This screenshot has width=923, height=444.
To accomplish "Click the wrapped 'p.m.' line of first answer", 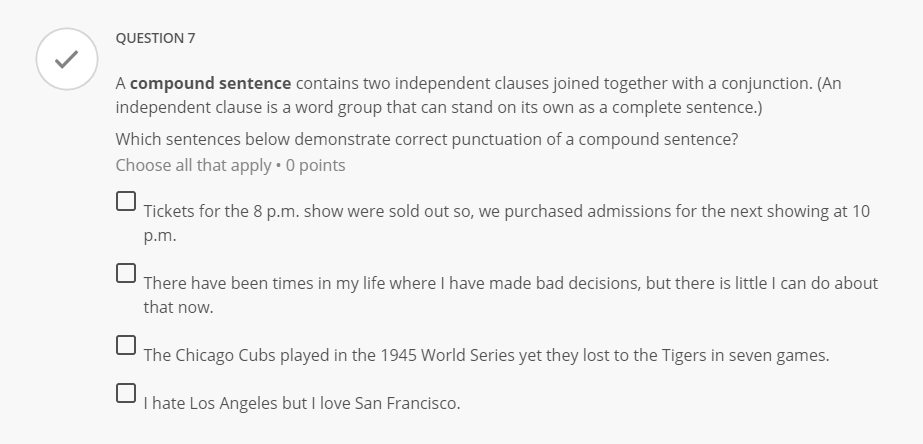I will 160,235.
